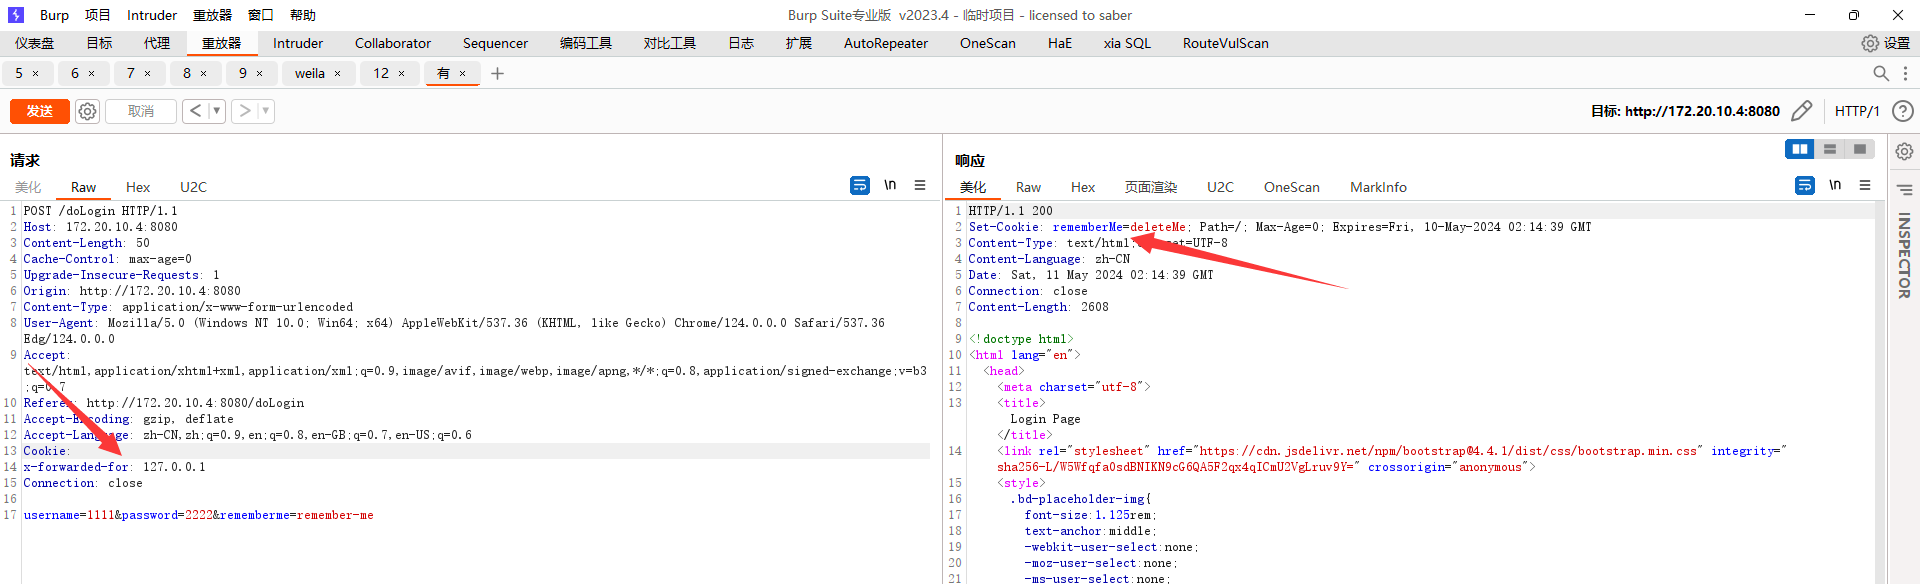Edit target with the pencil icon
The image size is (1920, 584).
[x=1801, y=111]
